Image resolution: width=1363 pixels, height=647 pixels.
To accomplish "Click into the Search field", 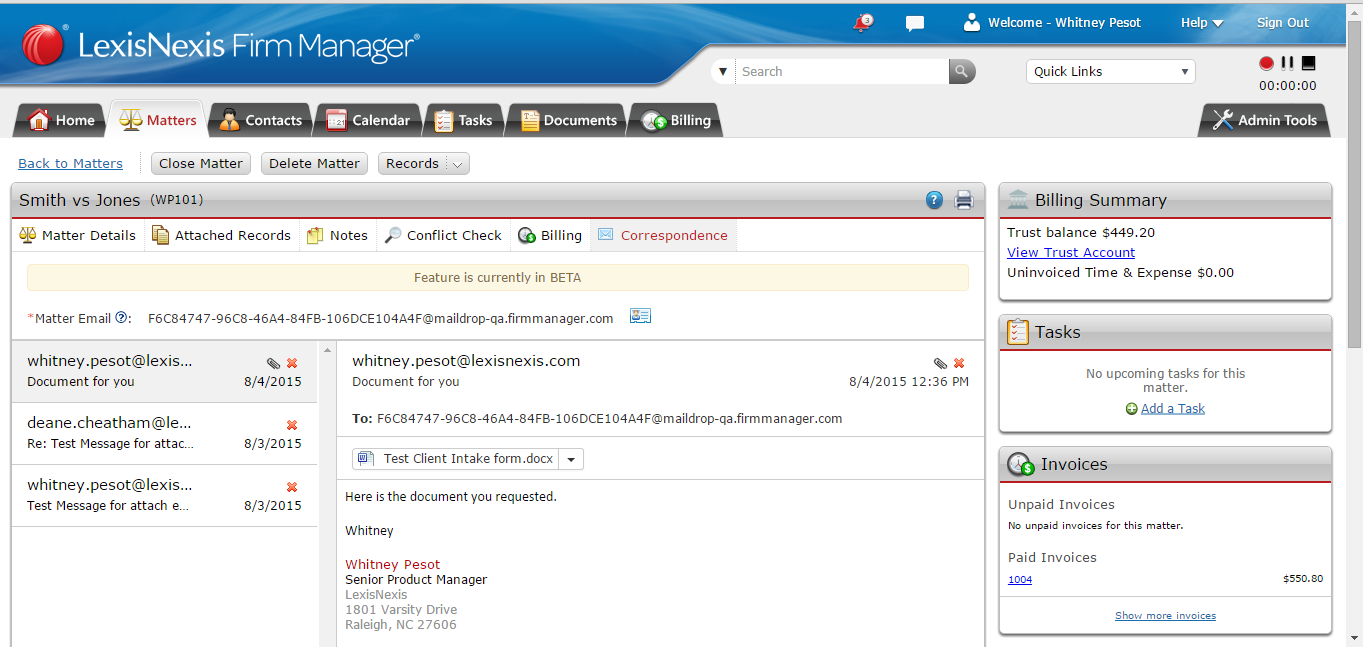I will coord(842,71).
